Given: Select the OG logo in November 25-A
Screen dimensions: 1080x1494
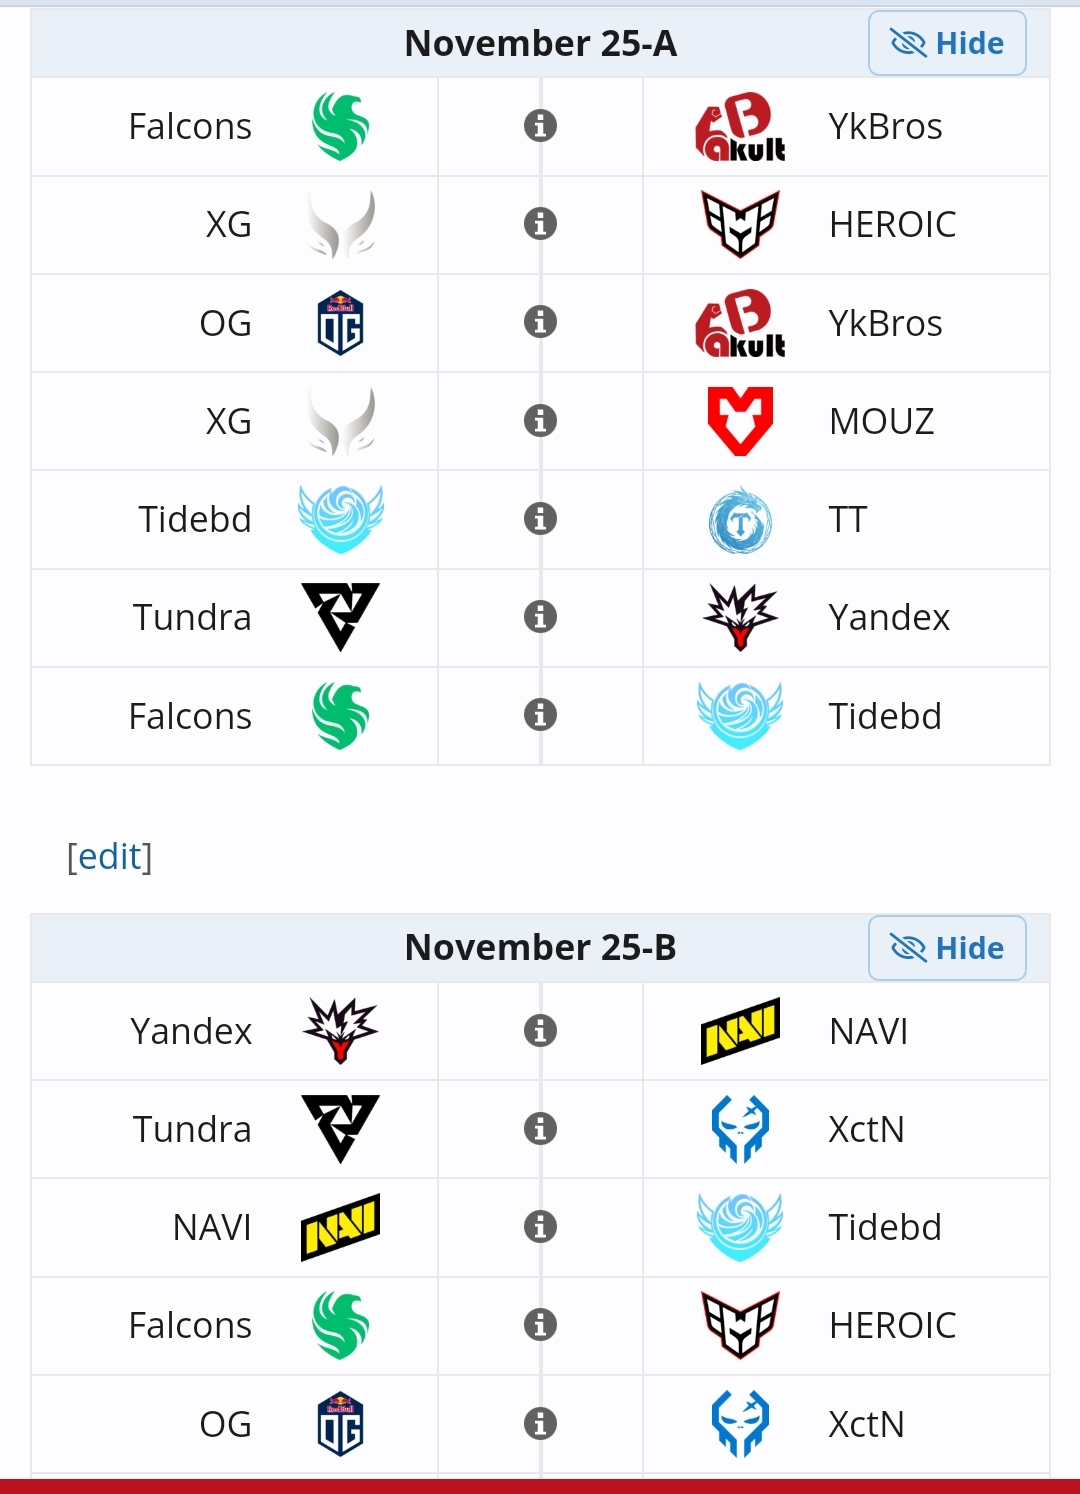Looking at the screenshot, I should click(340, 323).
